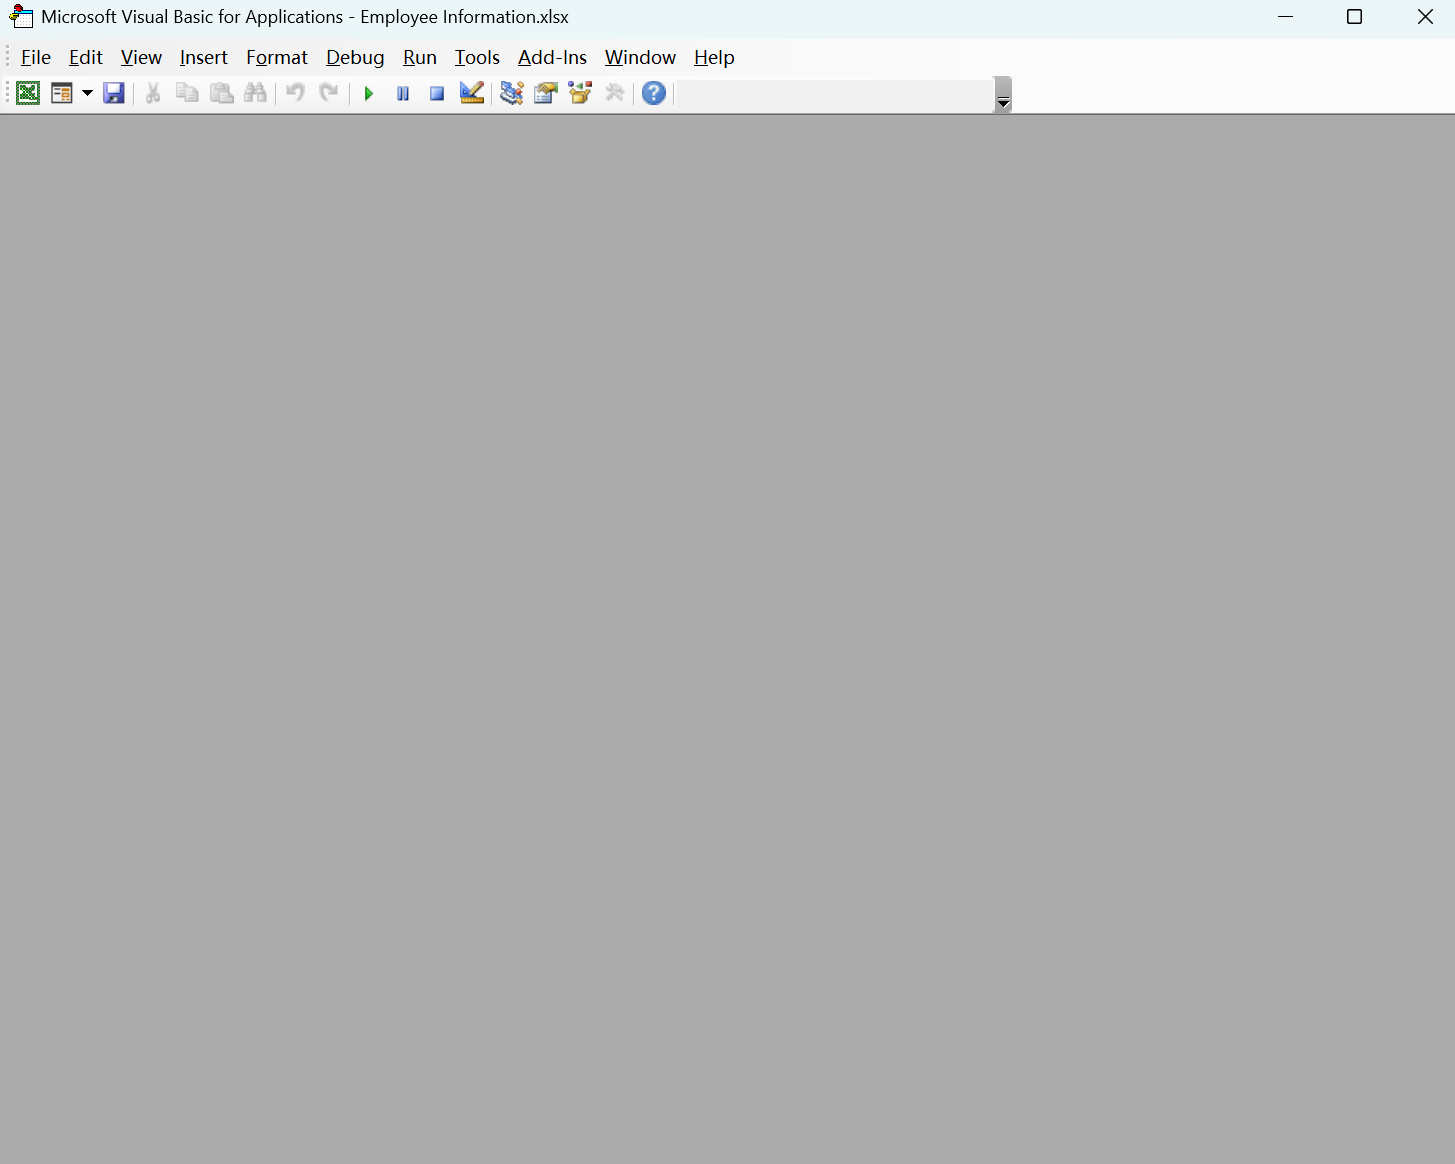Redo the last action

[329, 93]
